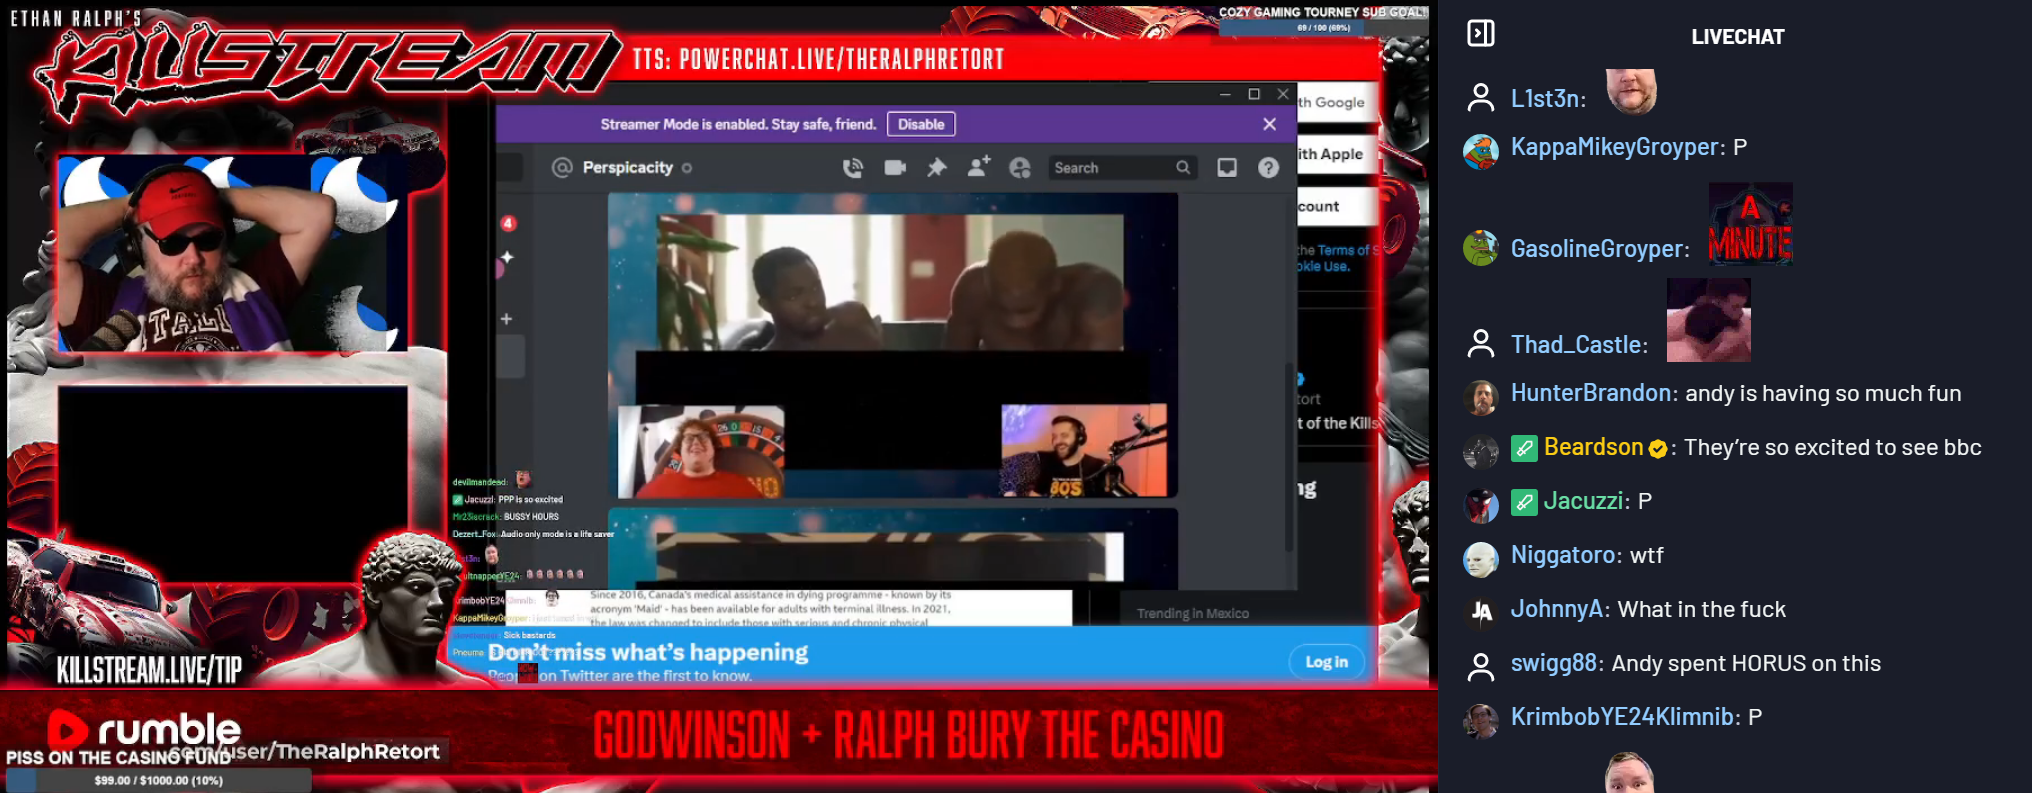Screen dimensions: 2032x793
Task: Click the Discord chat scrollbar
Action: pos(1288,458)
